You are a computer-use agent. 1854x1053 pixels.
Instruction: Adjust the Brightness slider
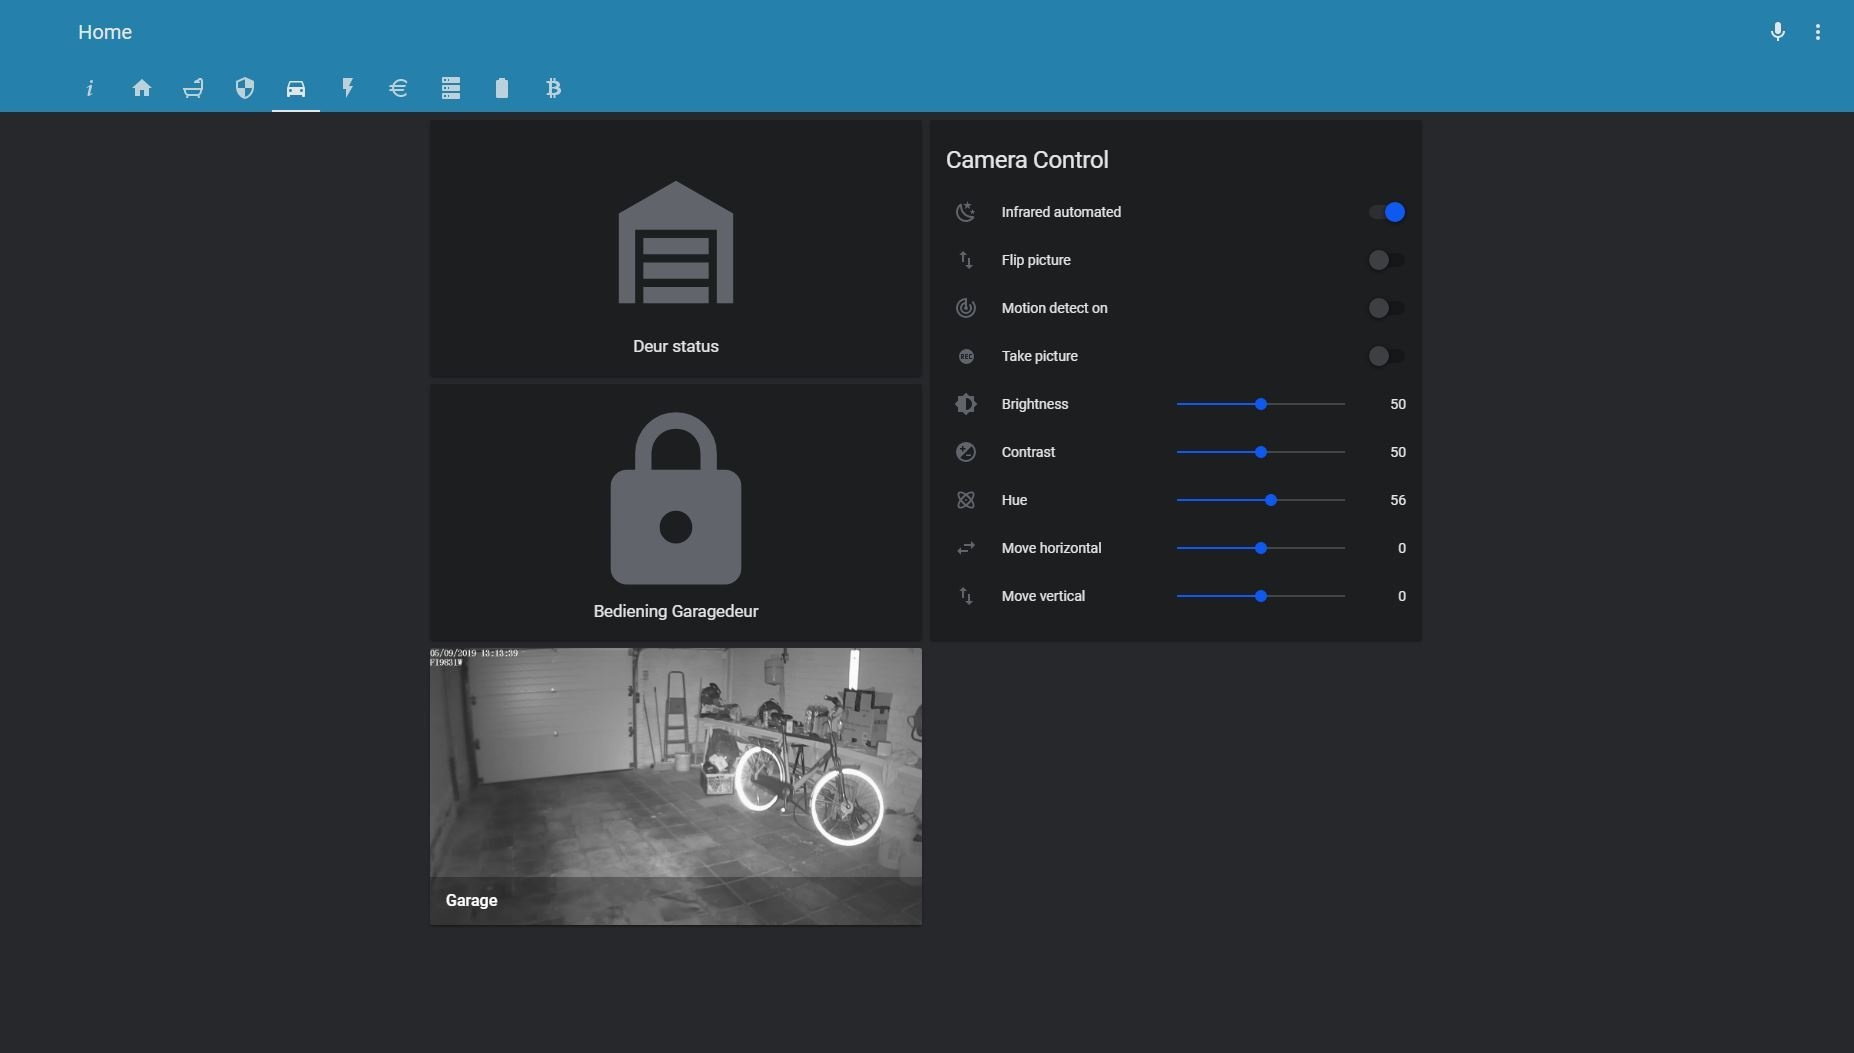1261,404
